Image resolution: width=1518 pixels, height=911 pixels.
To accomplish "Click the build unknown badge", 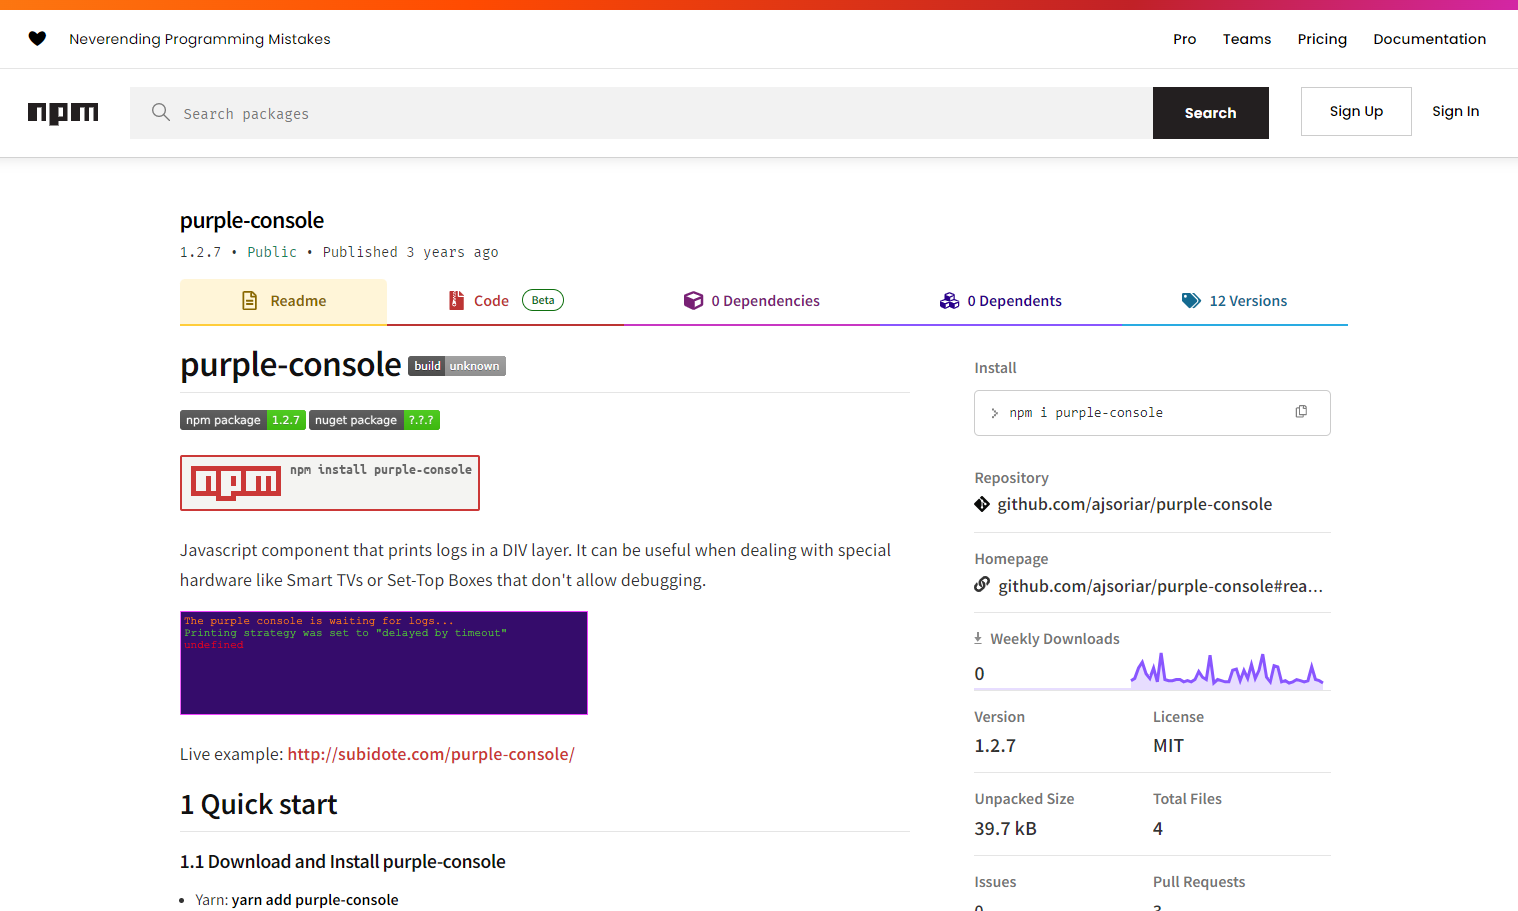I will coord(456,366).
